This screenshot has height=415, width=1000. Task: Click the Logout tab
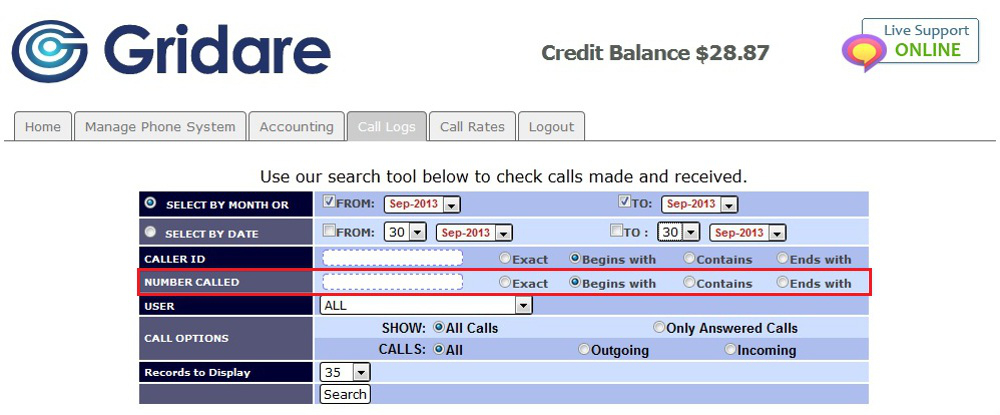click(551, 127)
